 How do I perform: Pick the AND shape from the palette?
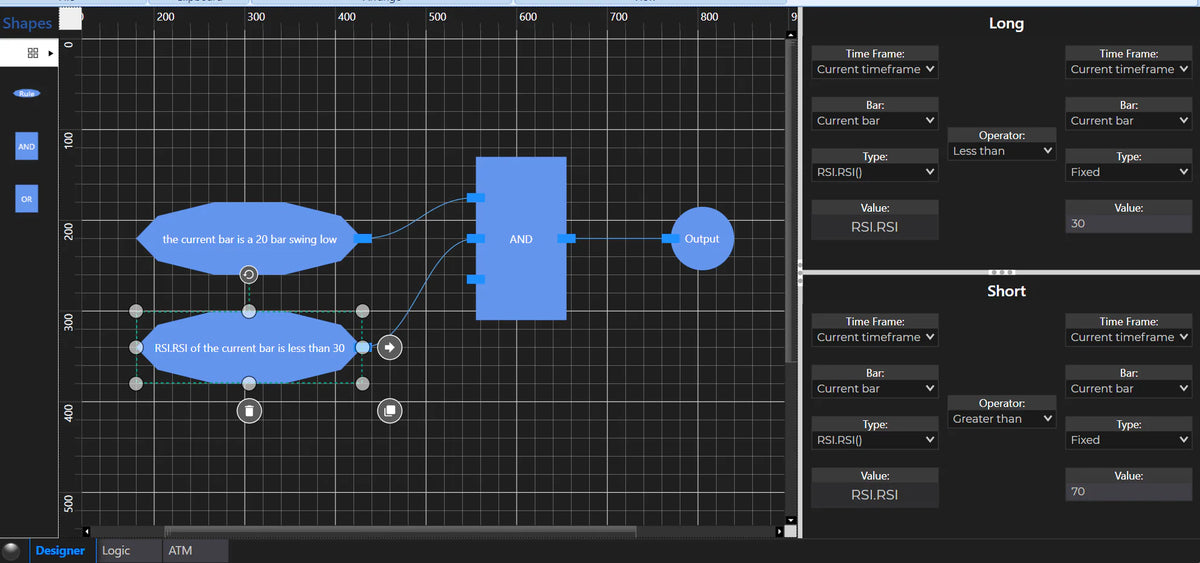26,147
